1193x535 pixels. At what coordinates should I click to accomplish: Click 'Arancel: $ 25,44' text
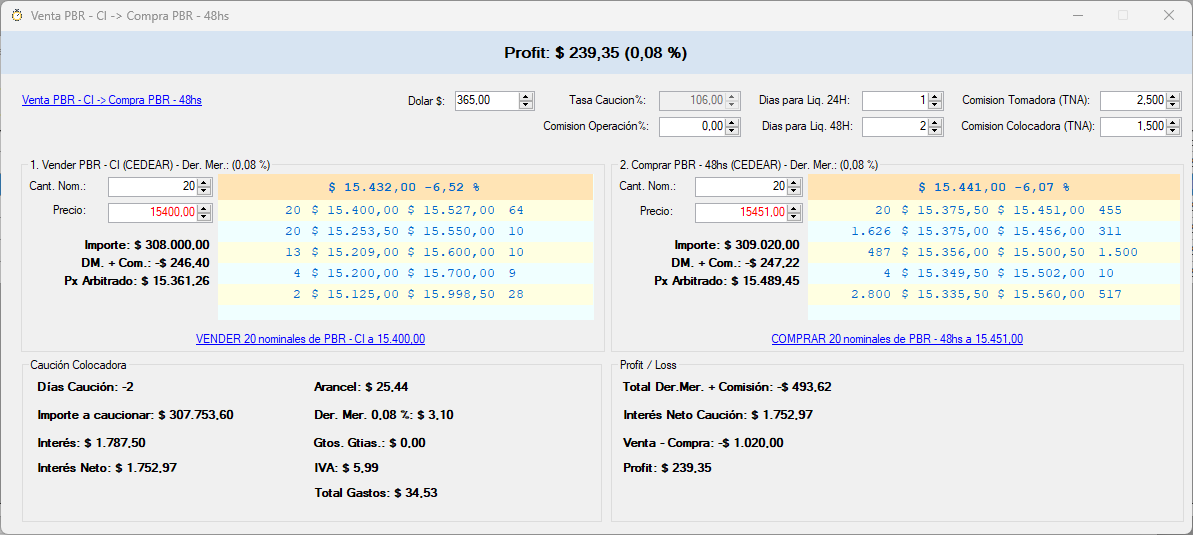361,387
